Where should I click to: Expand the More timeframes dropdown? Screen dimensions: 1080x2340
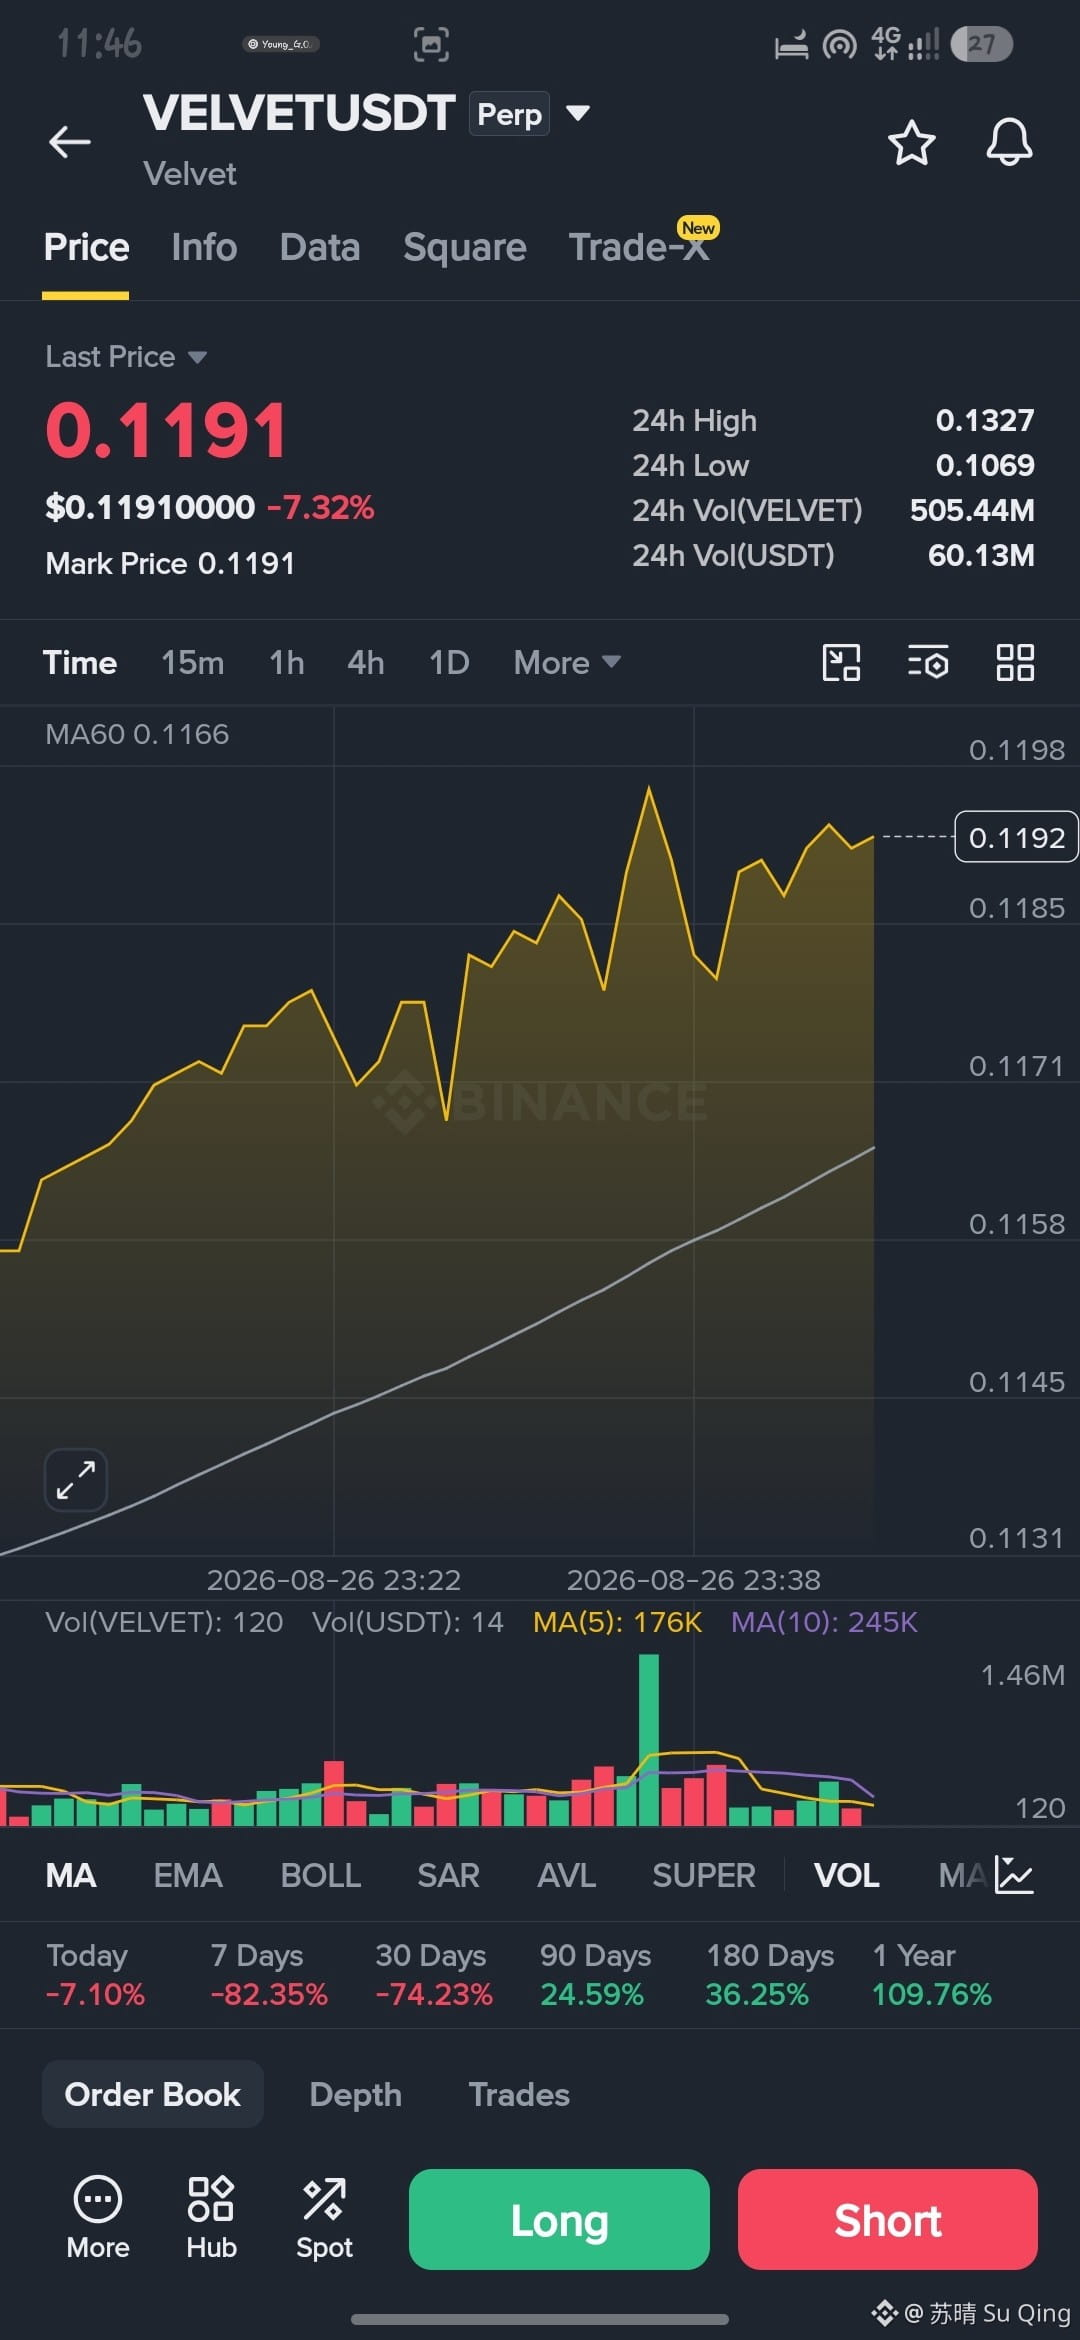tap(567, 663)
